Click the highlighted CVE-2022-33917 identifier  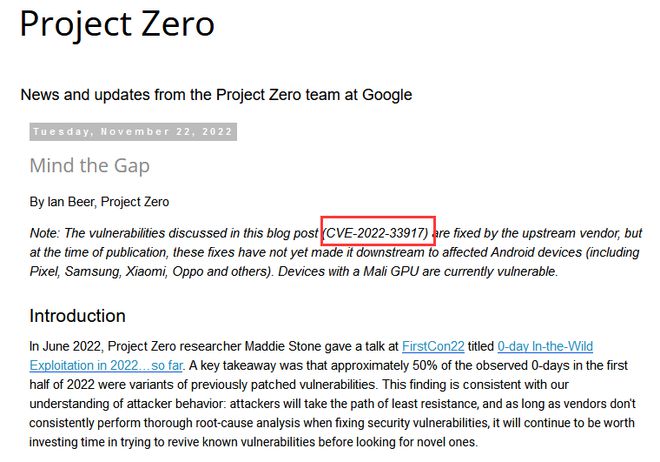(x=377, y=233)
